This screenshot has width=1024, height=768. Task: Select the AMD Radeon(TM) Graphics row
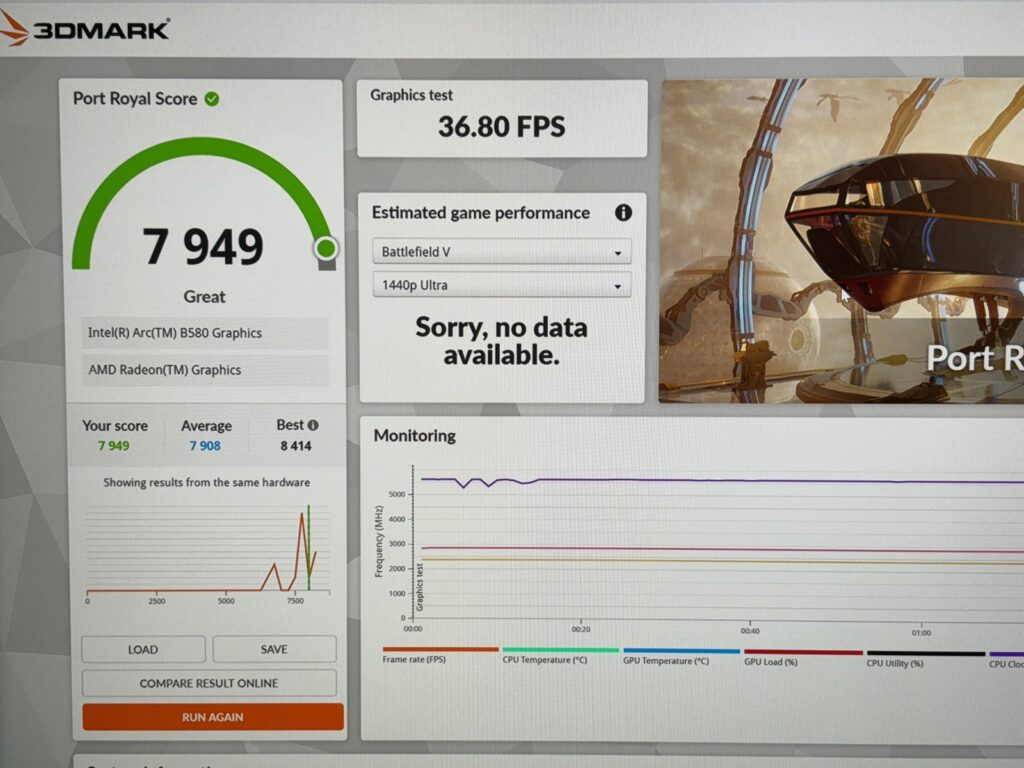[x=205, y=369]
